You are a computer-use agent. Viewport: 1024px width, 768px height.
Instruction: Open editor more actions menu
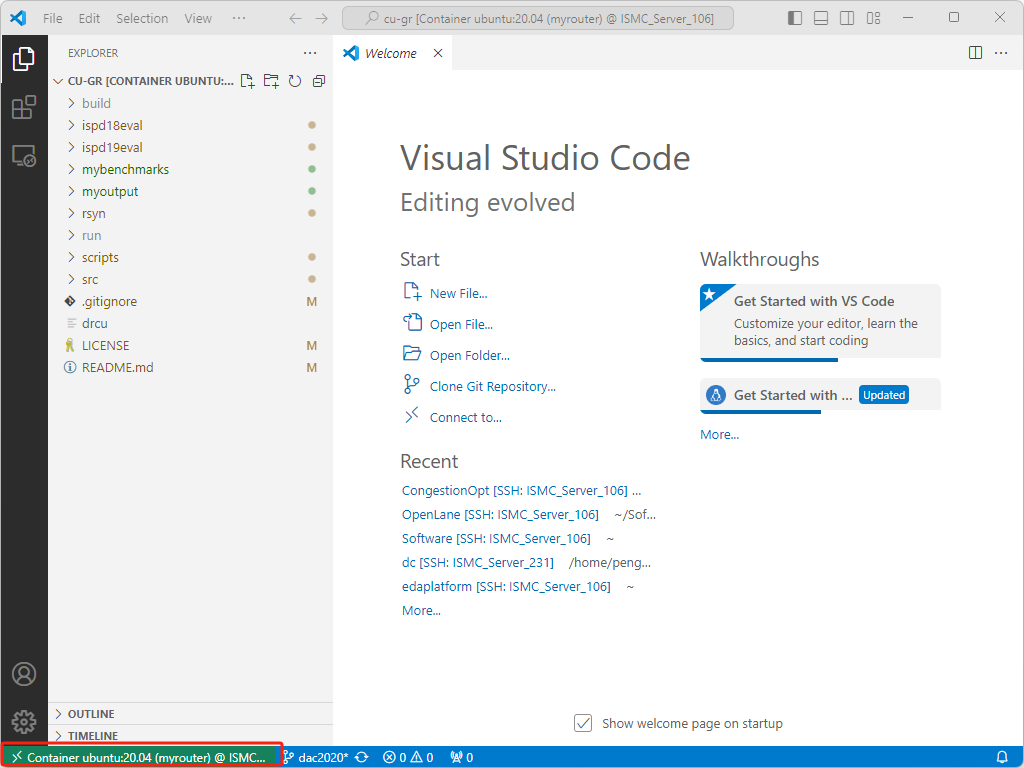[1001, 53]
